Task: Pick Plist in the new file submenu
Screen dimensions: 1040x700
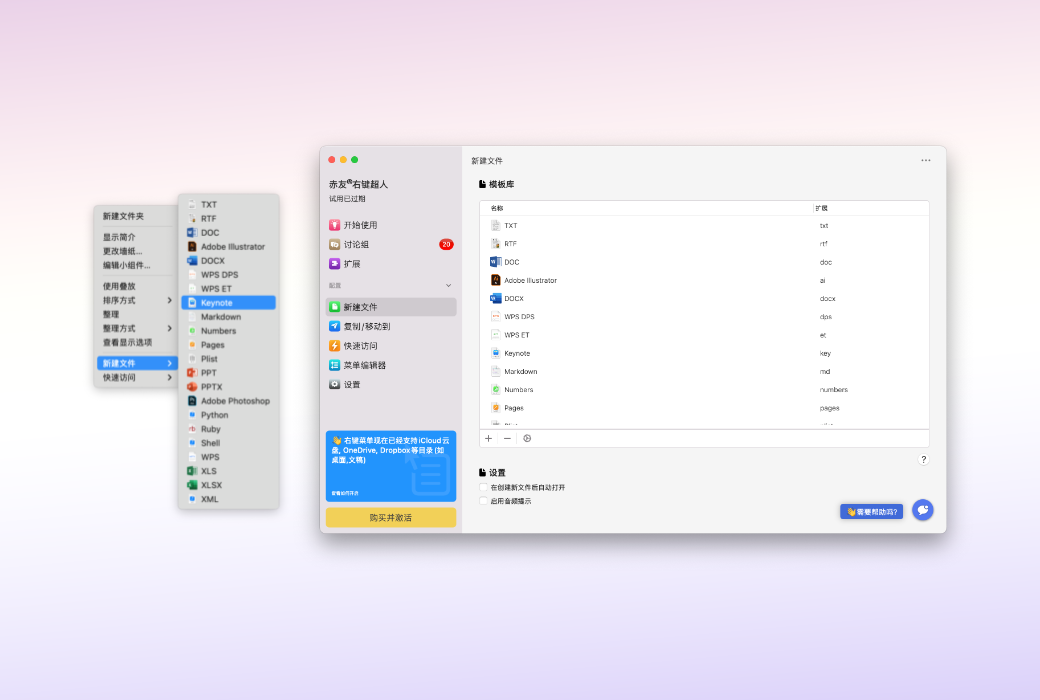Action: pyautogui.click(x=228, y=358)
